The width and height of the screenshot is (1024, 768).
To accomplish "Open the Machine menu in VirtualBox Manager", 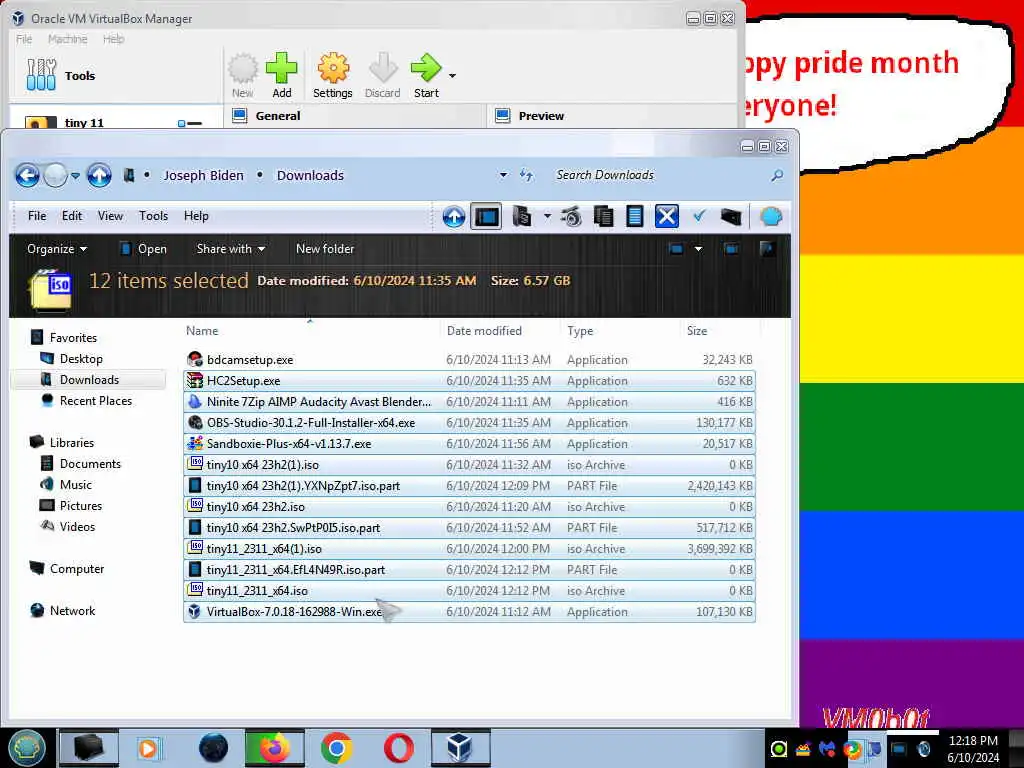I will [67, 39].
